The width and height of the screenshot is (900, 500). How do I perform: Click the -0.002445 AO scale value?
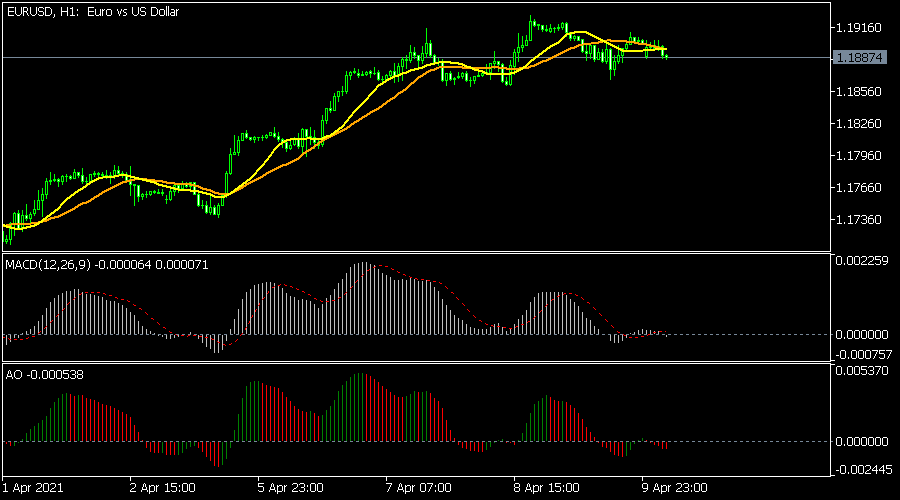click(x=862, y=469)
